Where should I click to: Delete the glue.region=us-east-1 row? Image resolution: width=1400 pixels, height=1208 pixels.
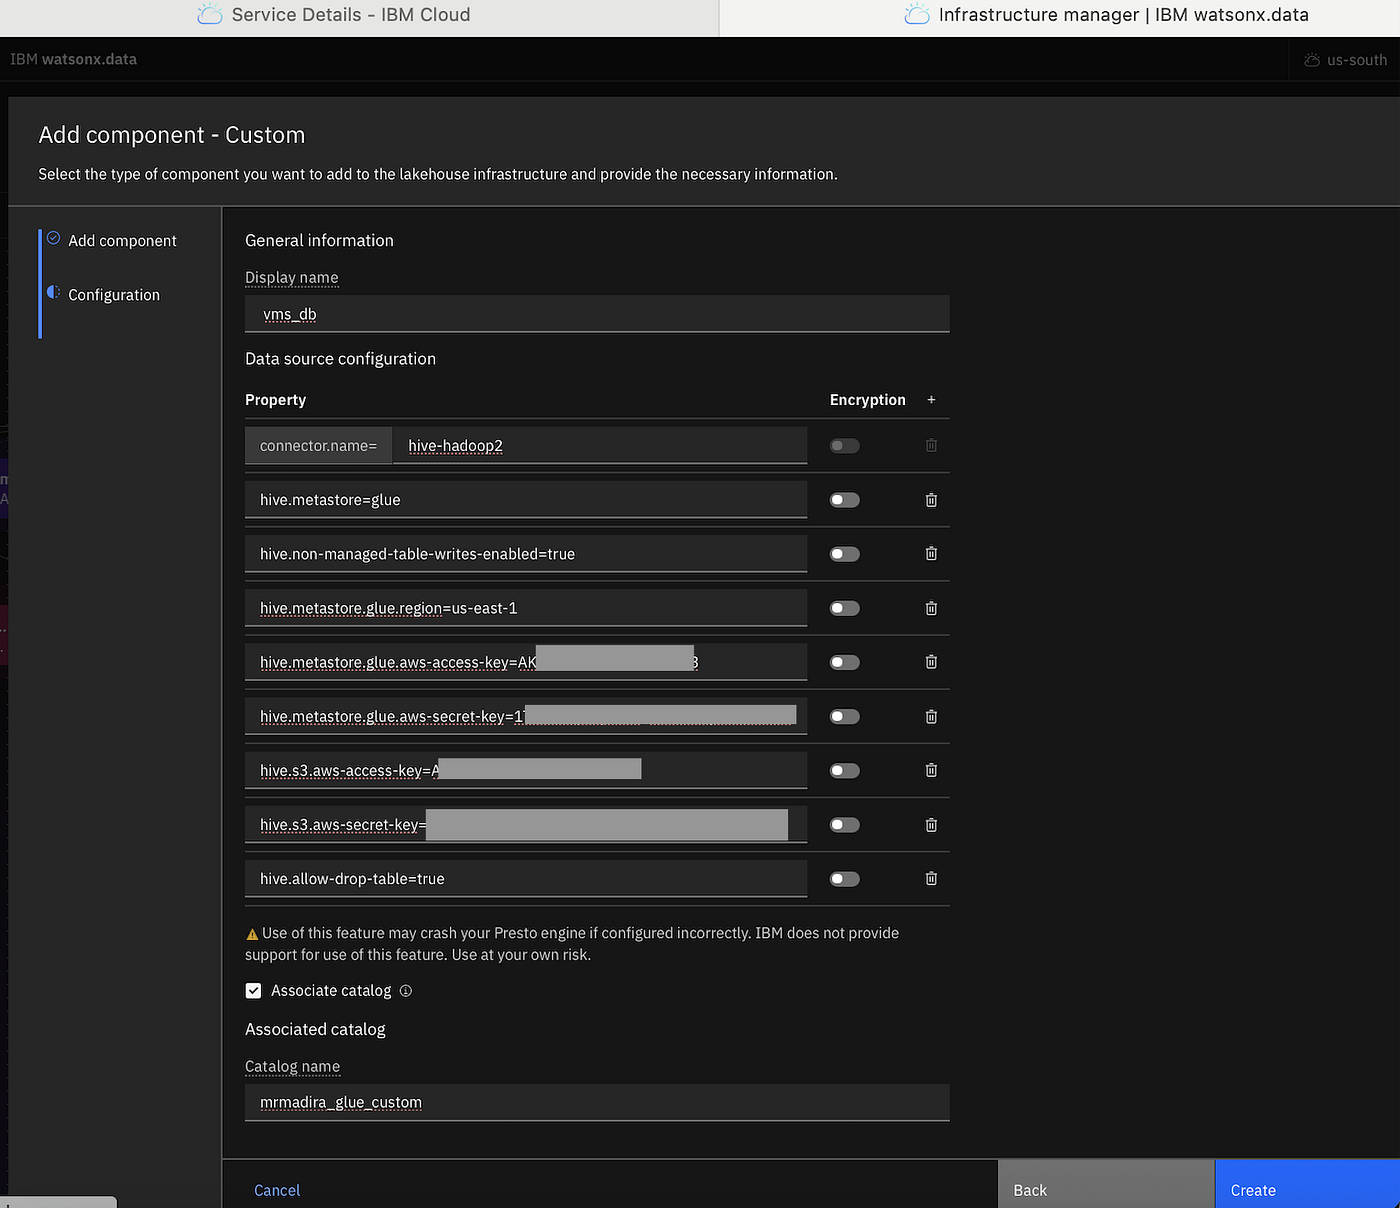click(x=931, y=608)
